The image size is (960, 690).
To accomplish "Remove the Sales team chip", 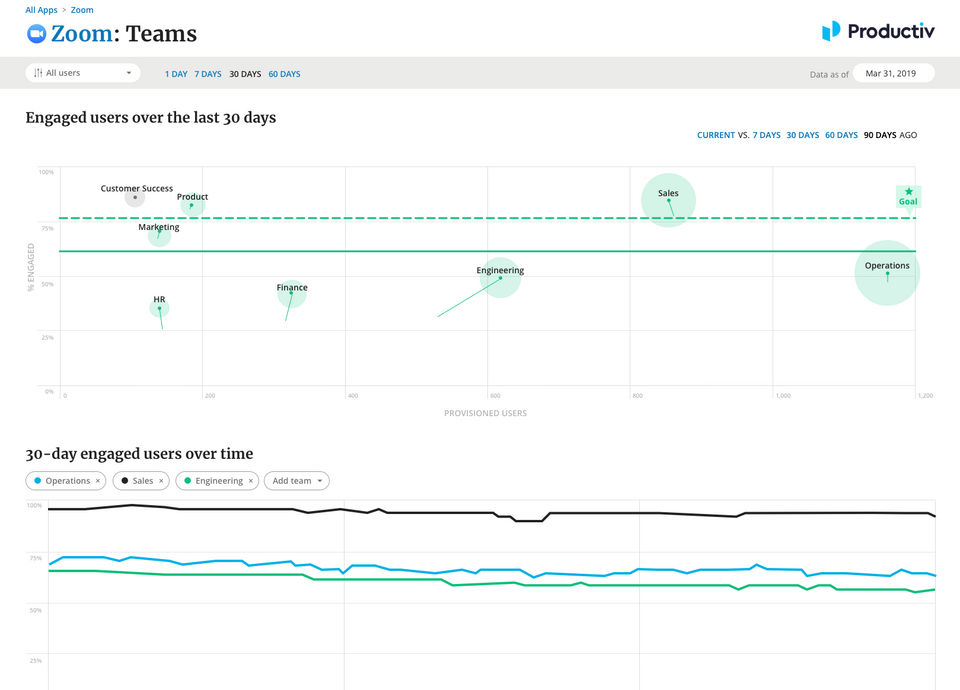I will [161, 481].
